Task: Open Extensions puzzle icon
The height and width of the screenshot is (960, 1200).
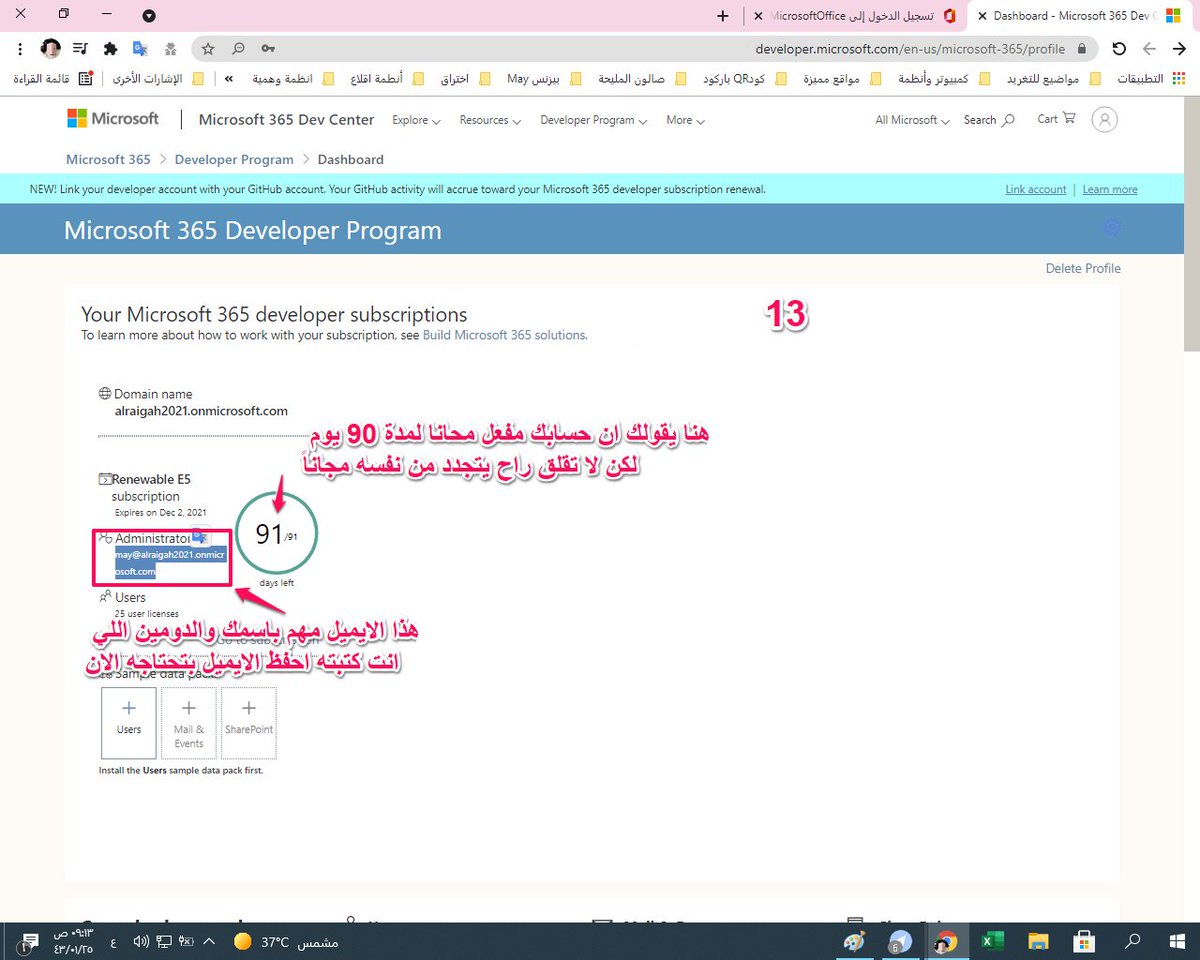Action: coord(110,48)
